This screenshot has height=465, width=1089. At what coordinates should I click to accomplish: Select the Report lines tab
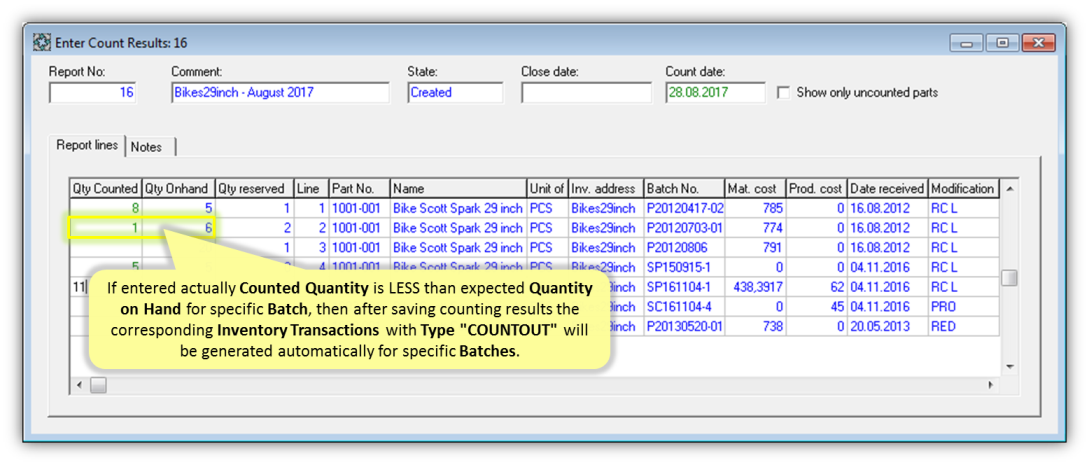coord(87,146)
